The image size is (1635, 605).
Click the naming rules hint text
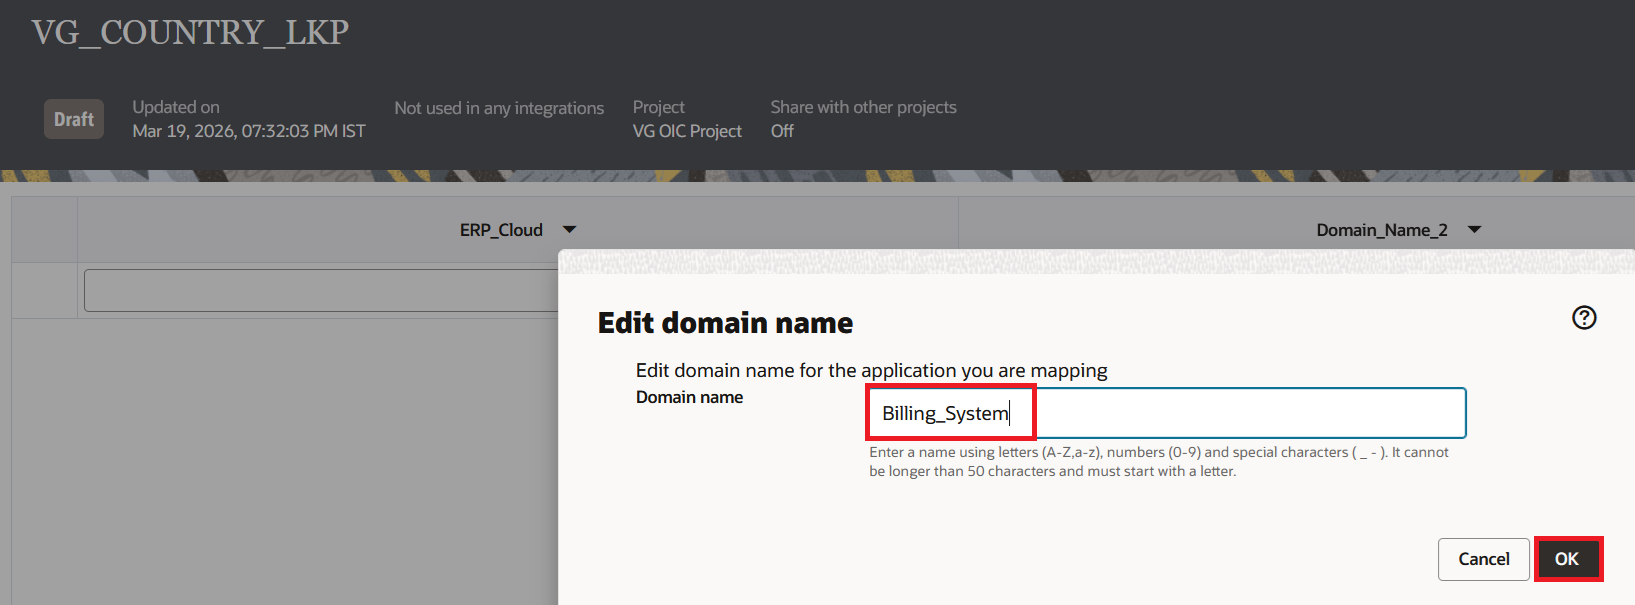click(1158, 461)
